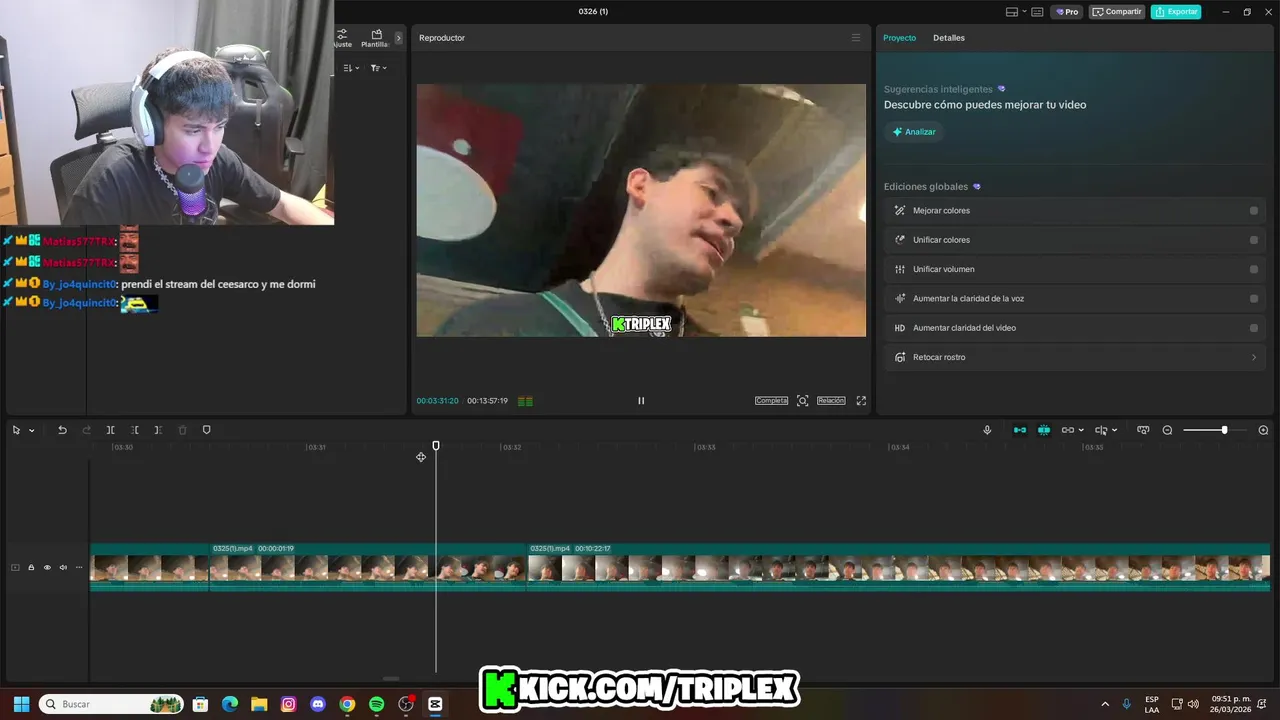Click the 03:33 mark on timeline ruler

tap(705, 447)
